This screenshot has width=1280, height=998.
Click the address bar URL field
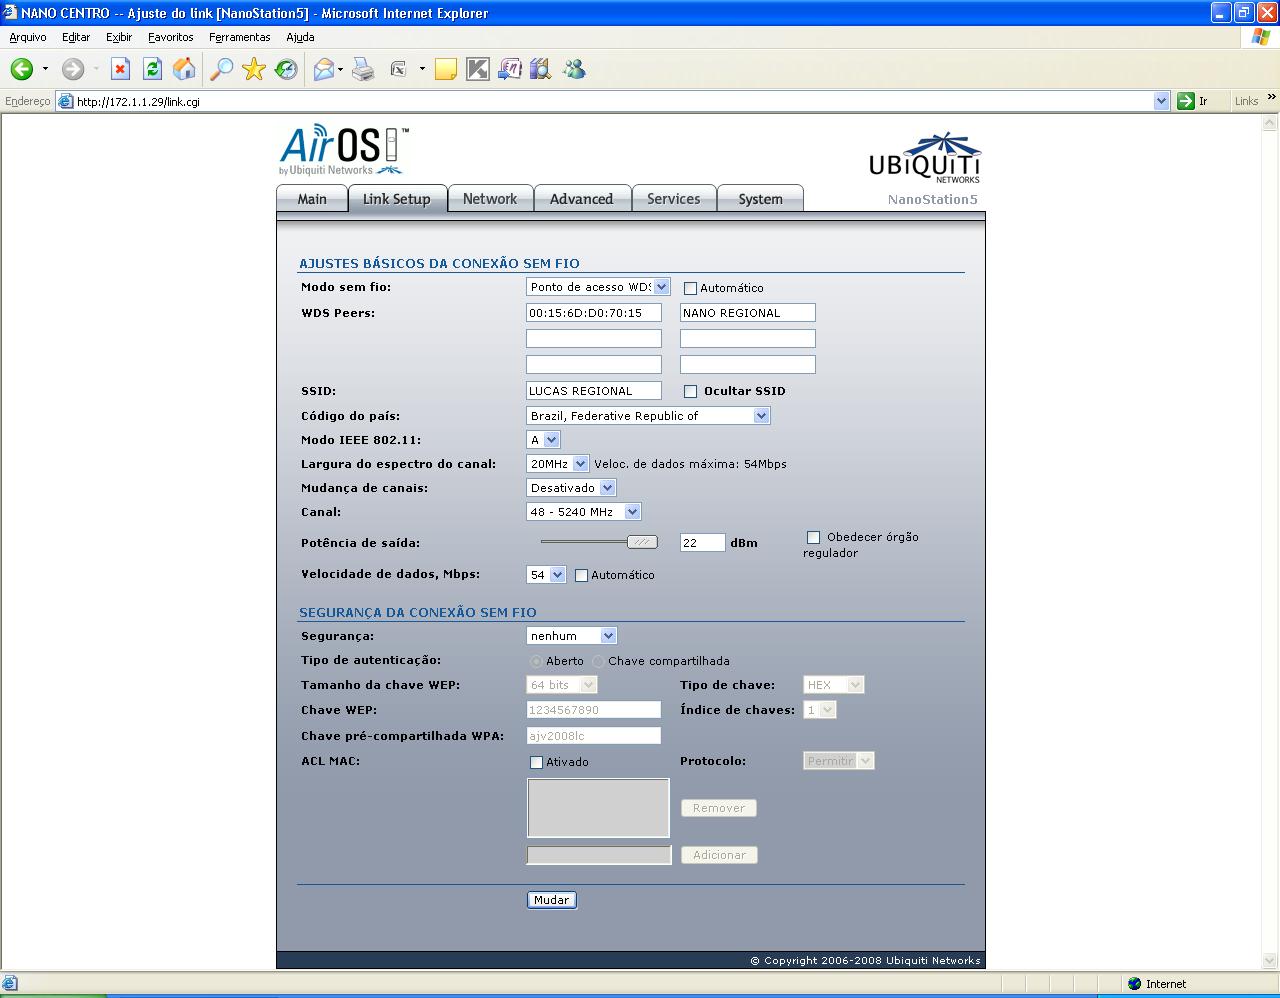(x=612, y=101)
